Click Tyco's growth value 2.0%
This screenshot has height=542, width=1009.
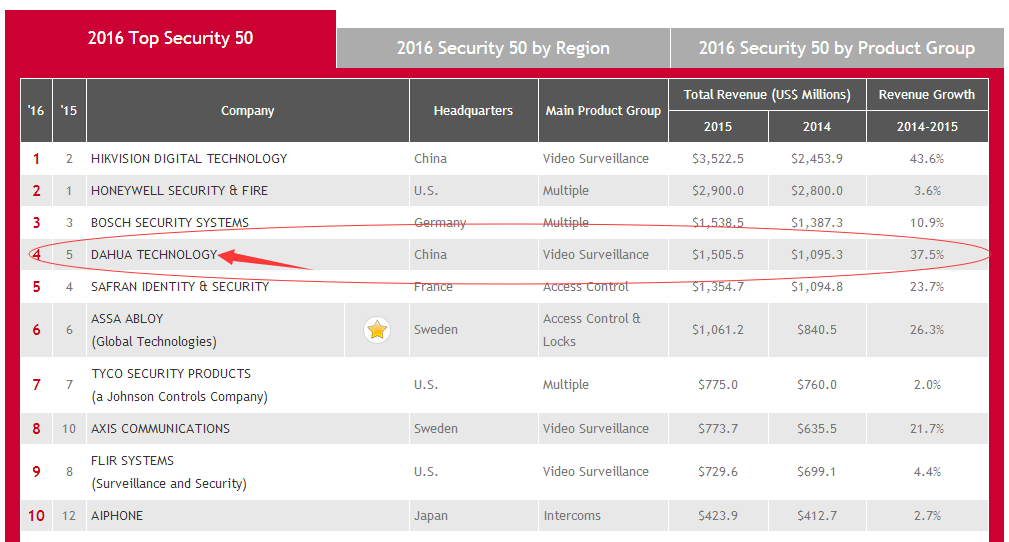(x=927, y=385)
